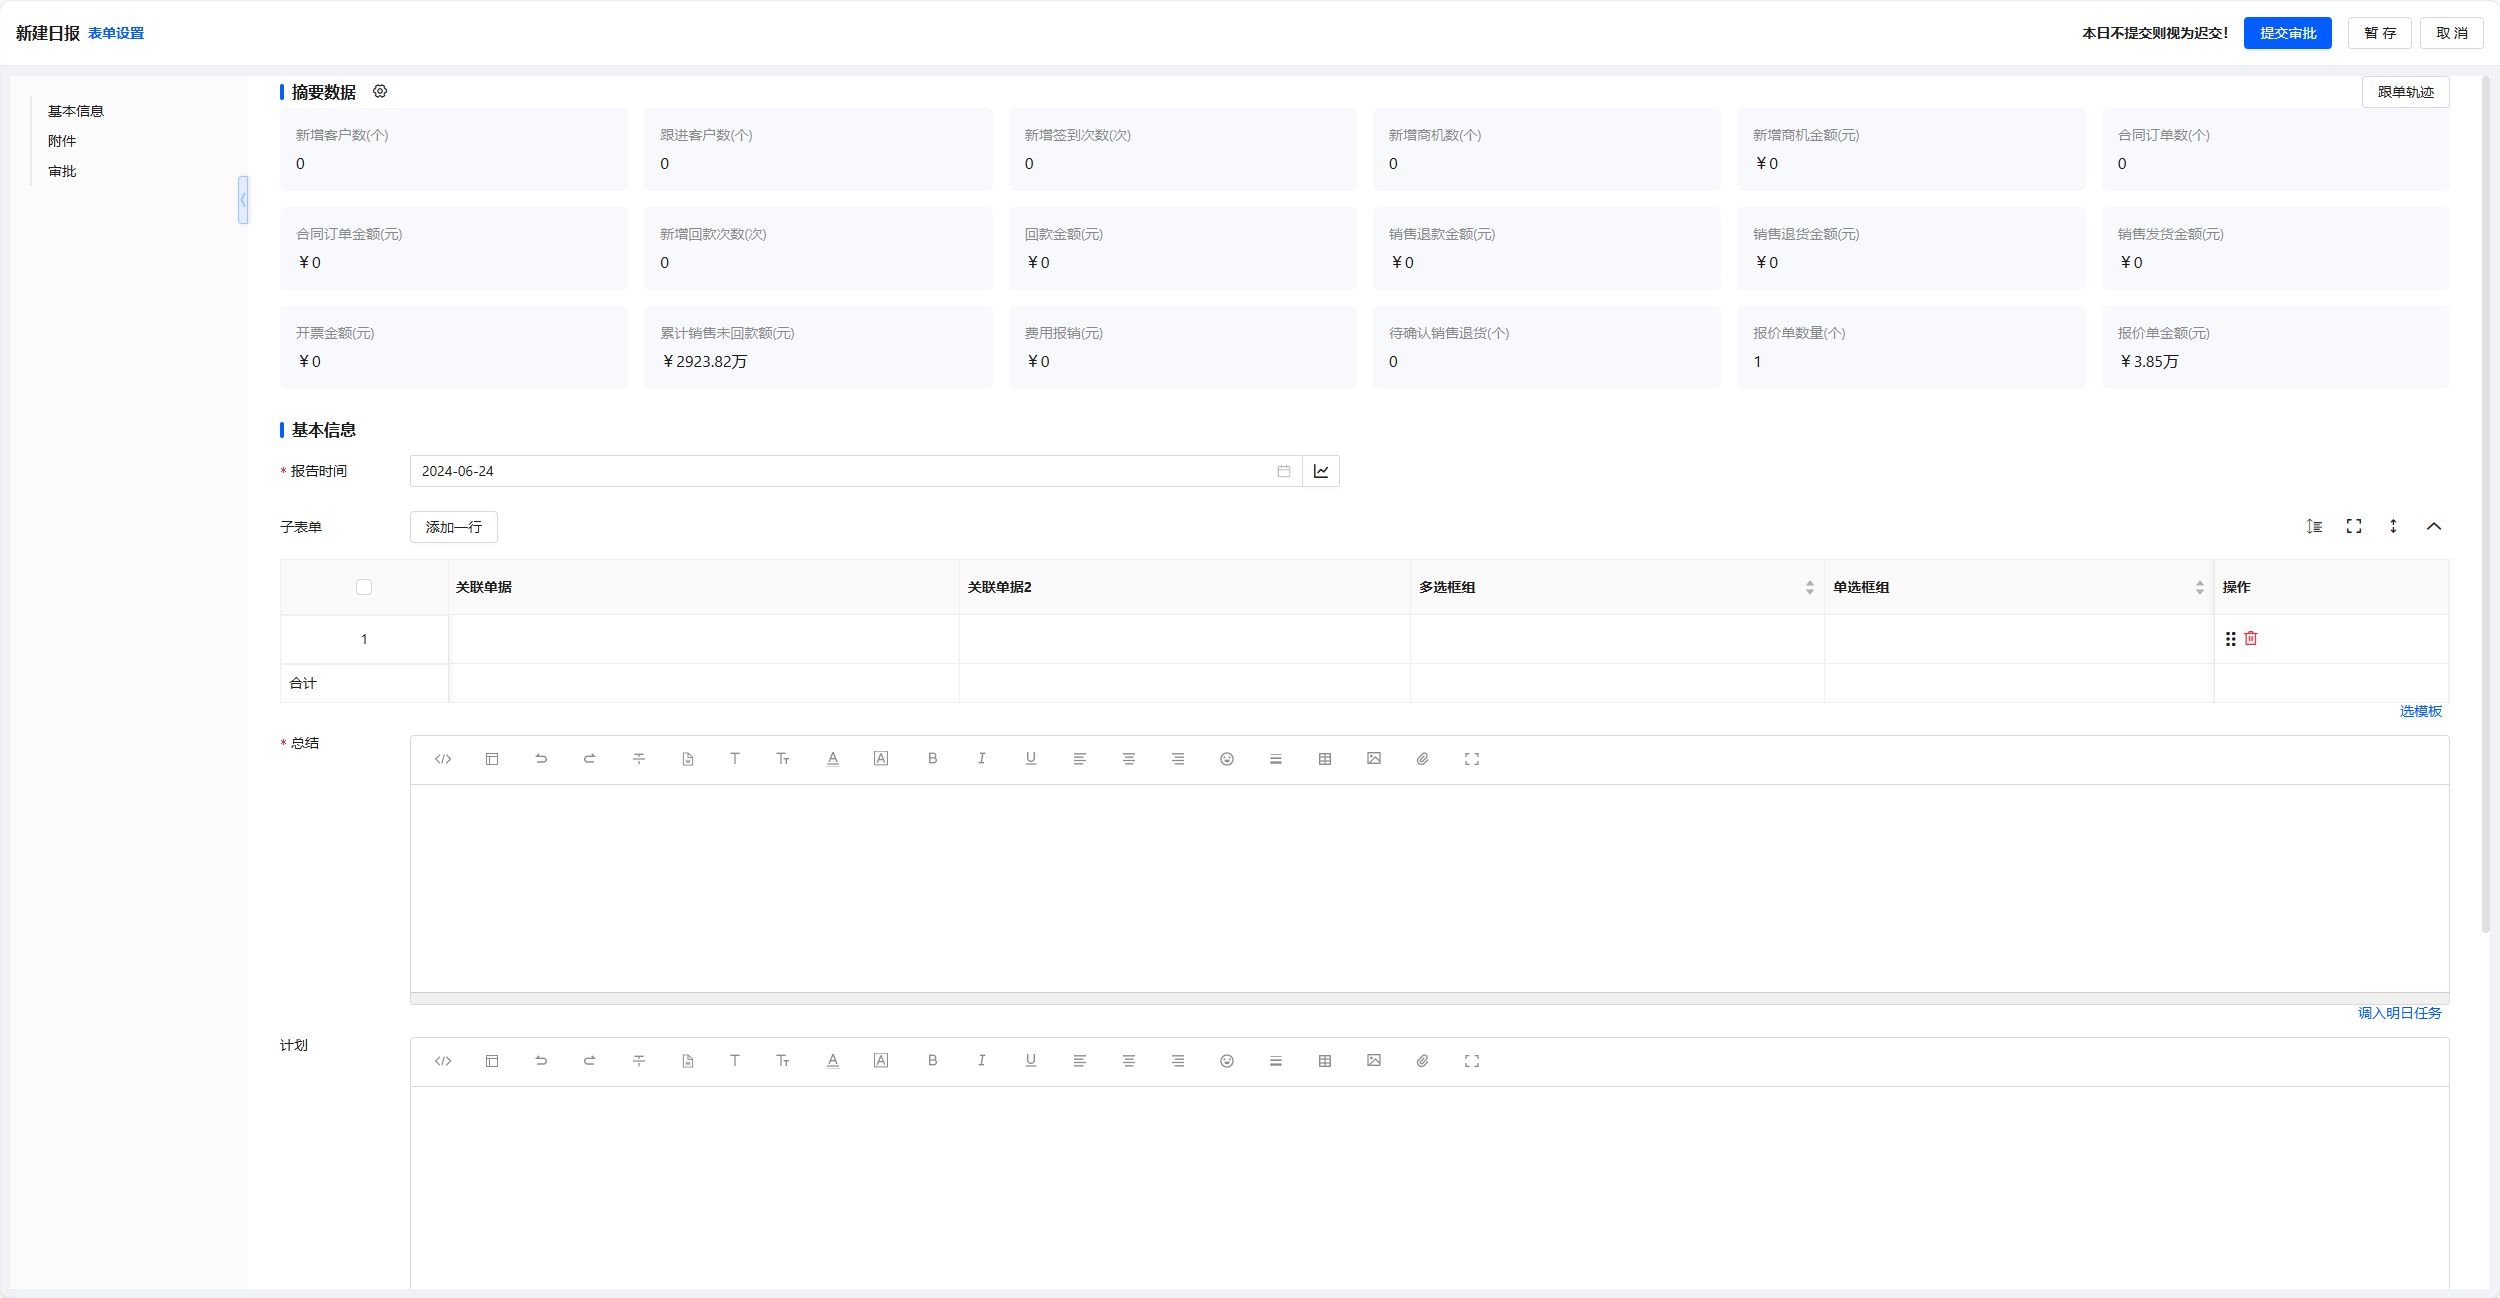This screenshot has height=1298, width=2500.
Task: Toggle bold in the 计划 editor
Action: 932,1061
